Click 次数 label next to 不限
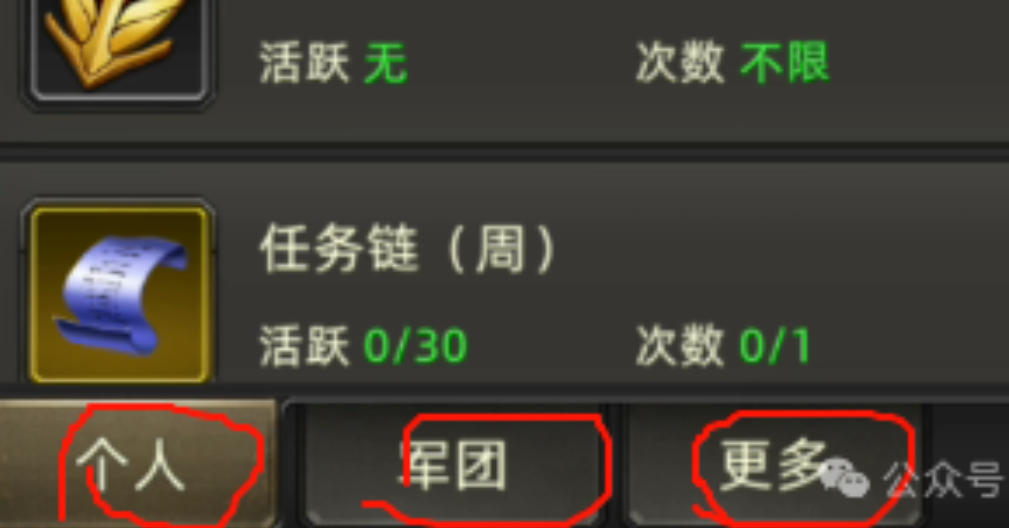1009x528 pixels. point(681,63)
